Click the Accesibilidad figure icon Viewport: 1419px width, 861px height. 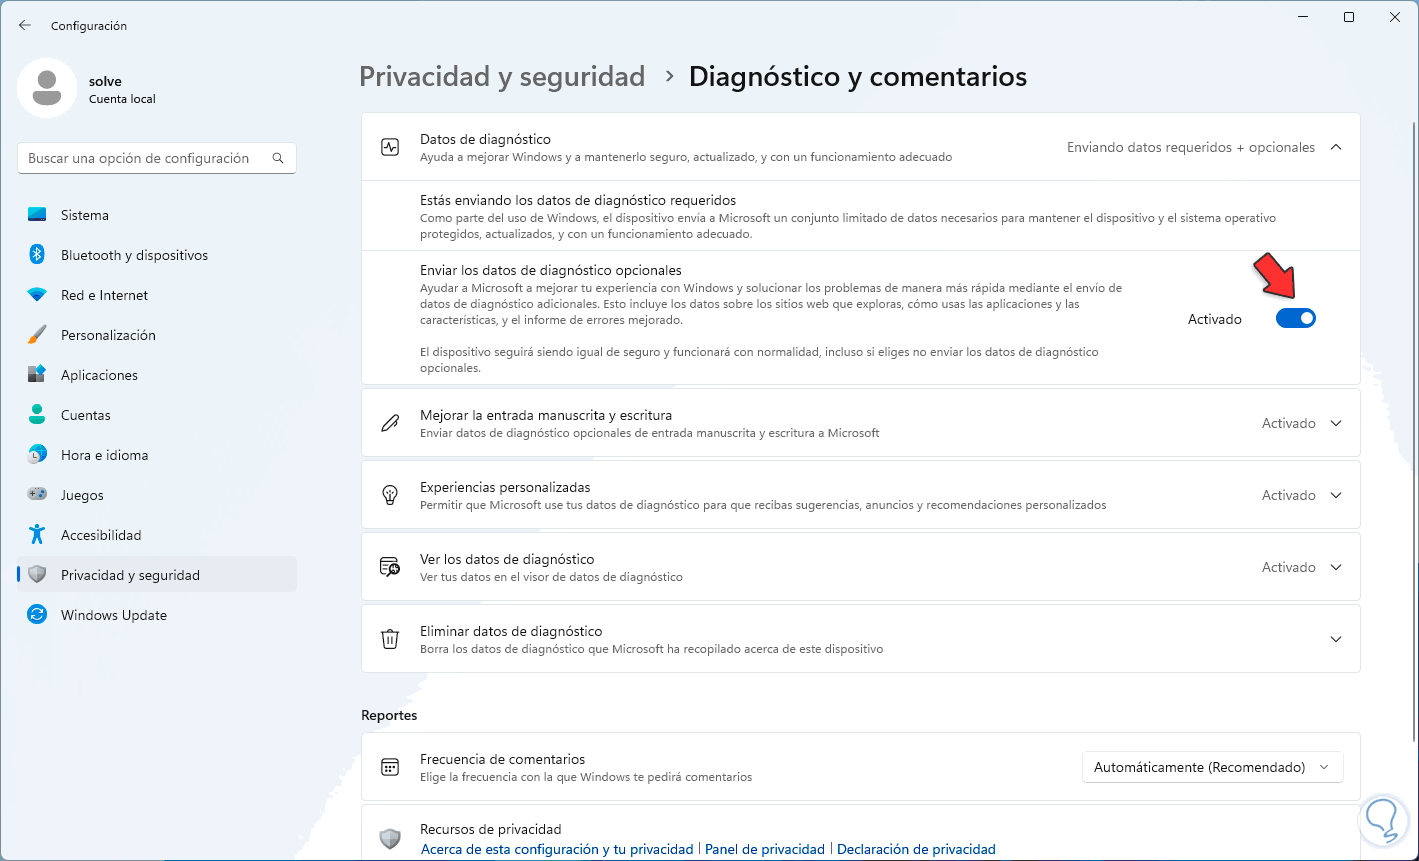click(37, 535)
